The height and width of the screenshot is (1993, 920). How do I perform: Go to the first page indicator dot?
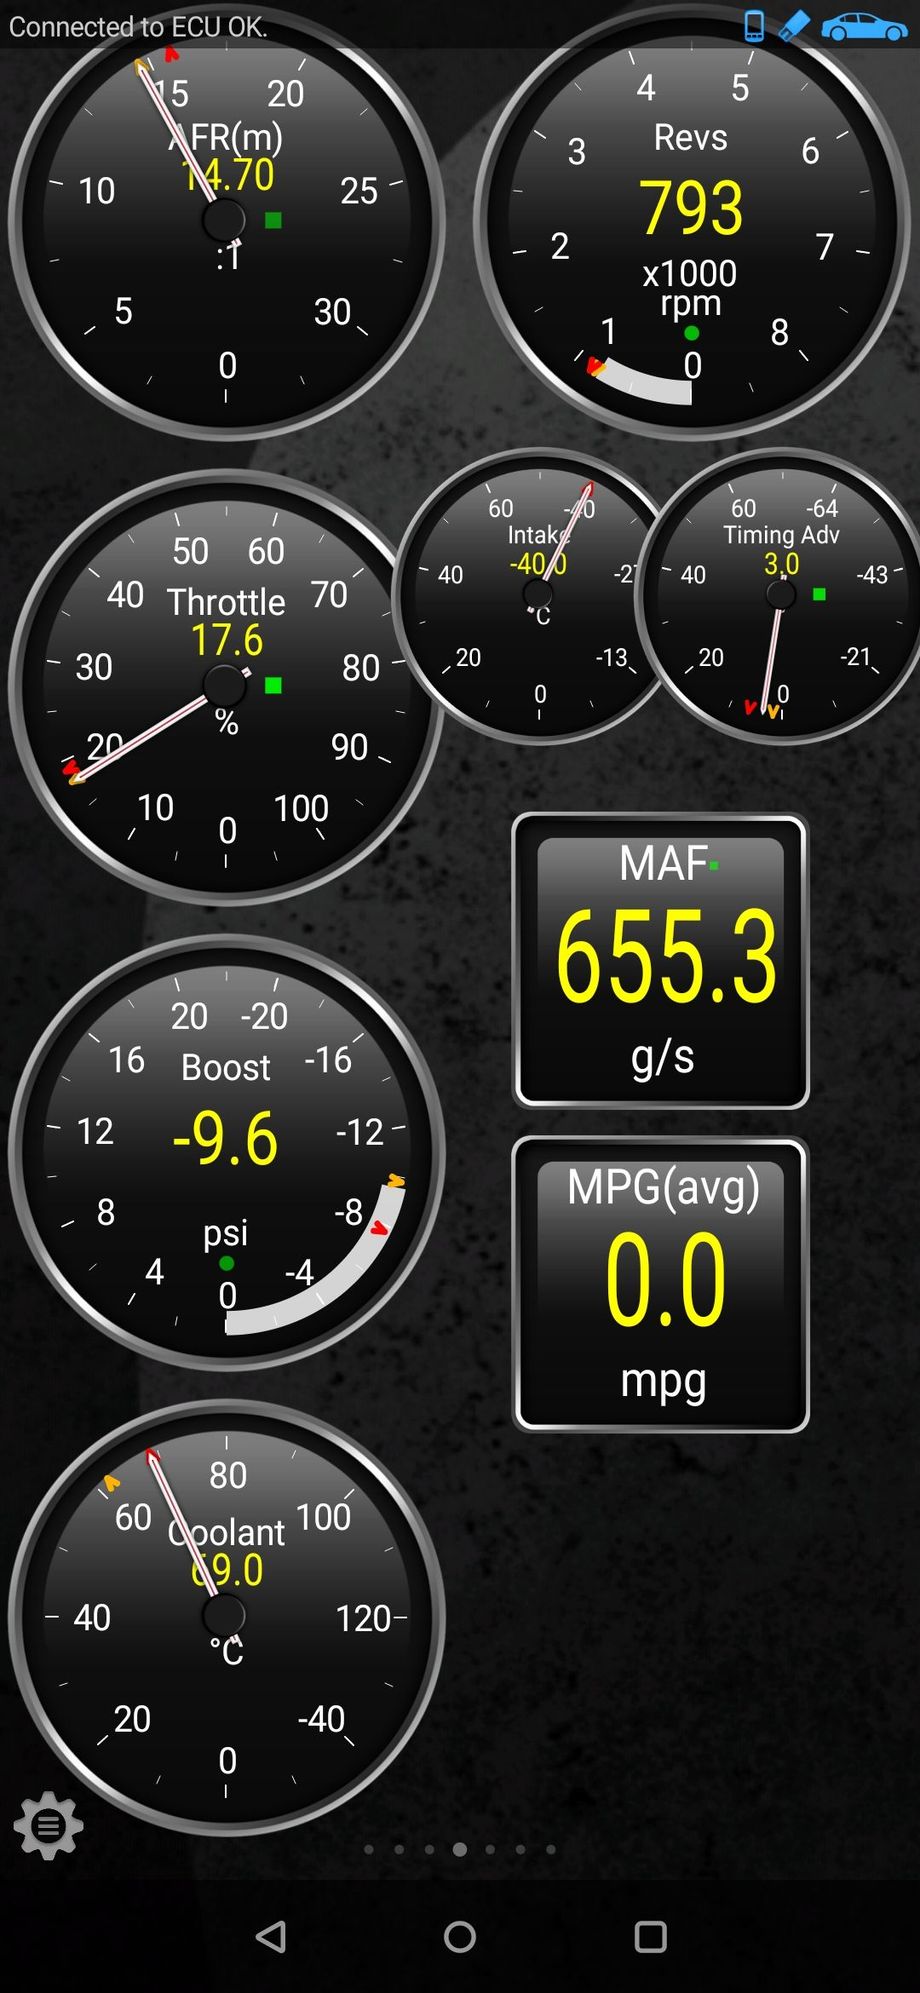pos(369,1849)
